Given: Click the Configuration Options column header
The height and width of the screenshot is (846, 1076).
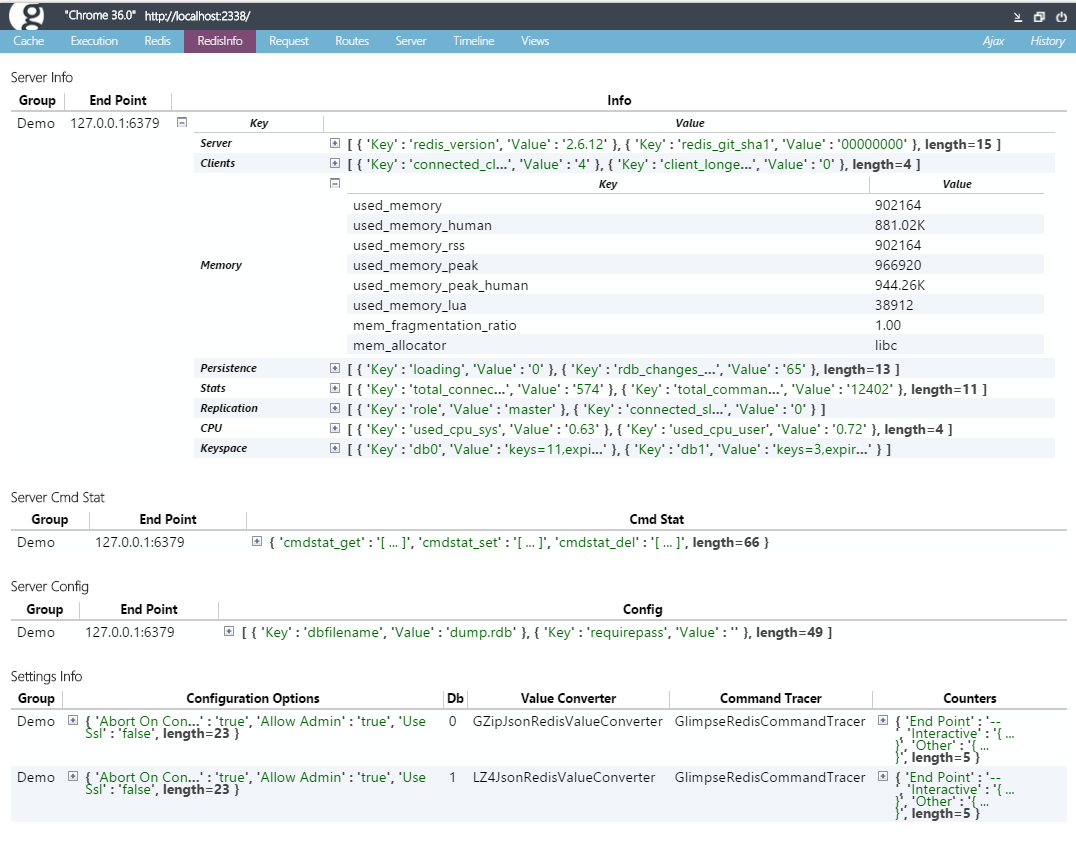Looking at the screenshot, I should pos(253,698).
